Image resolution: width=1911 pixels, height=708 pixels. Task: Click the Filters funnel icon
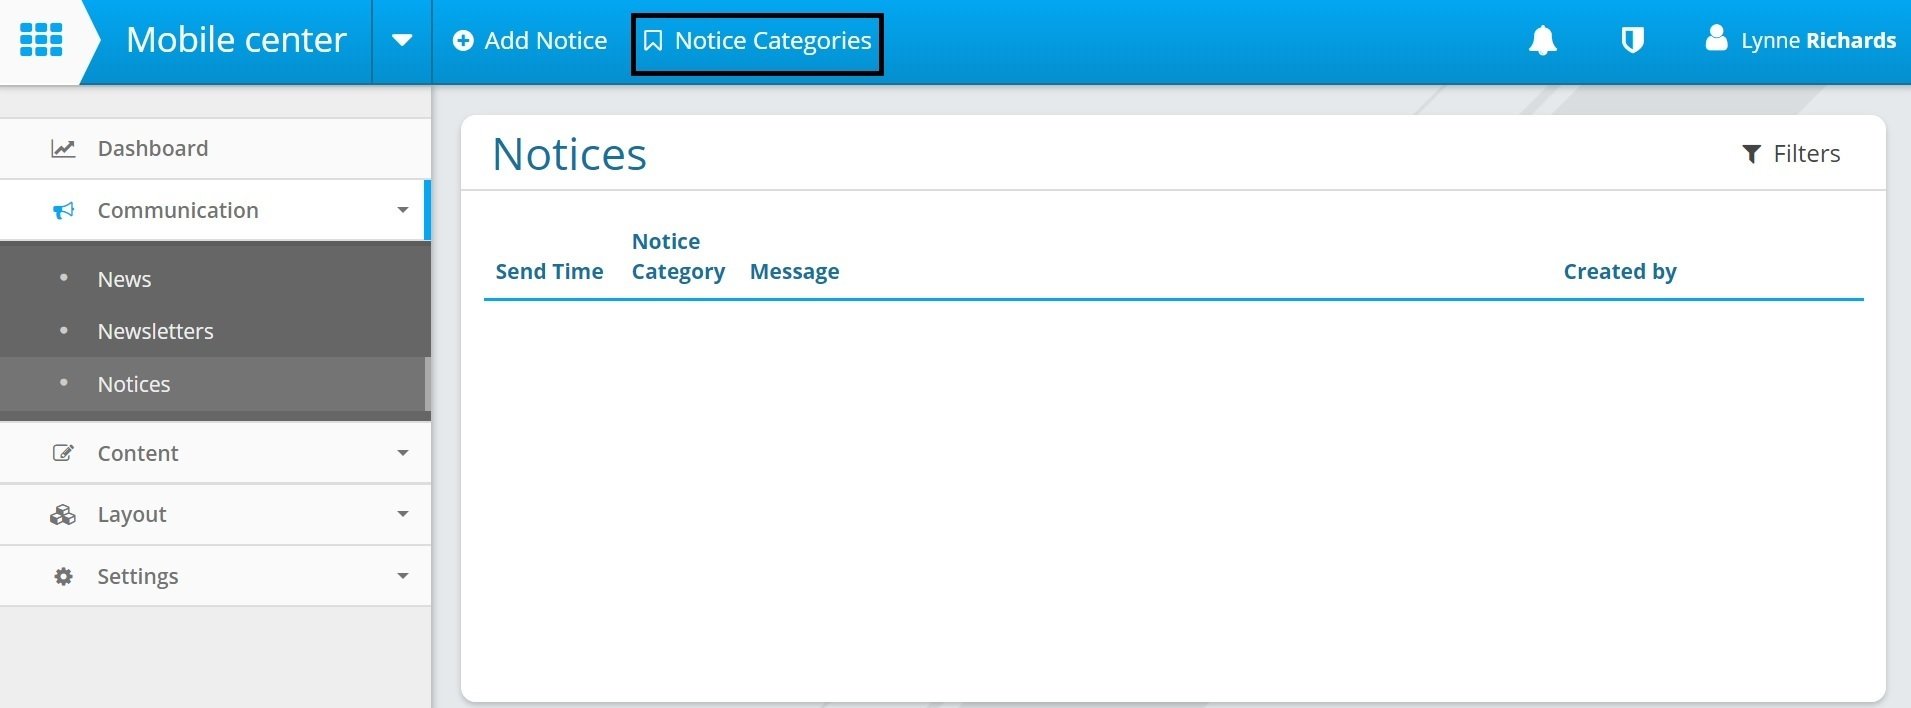click(1751, 154)
